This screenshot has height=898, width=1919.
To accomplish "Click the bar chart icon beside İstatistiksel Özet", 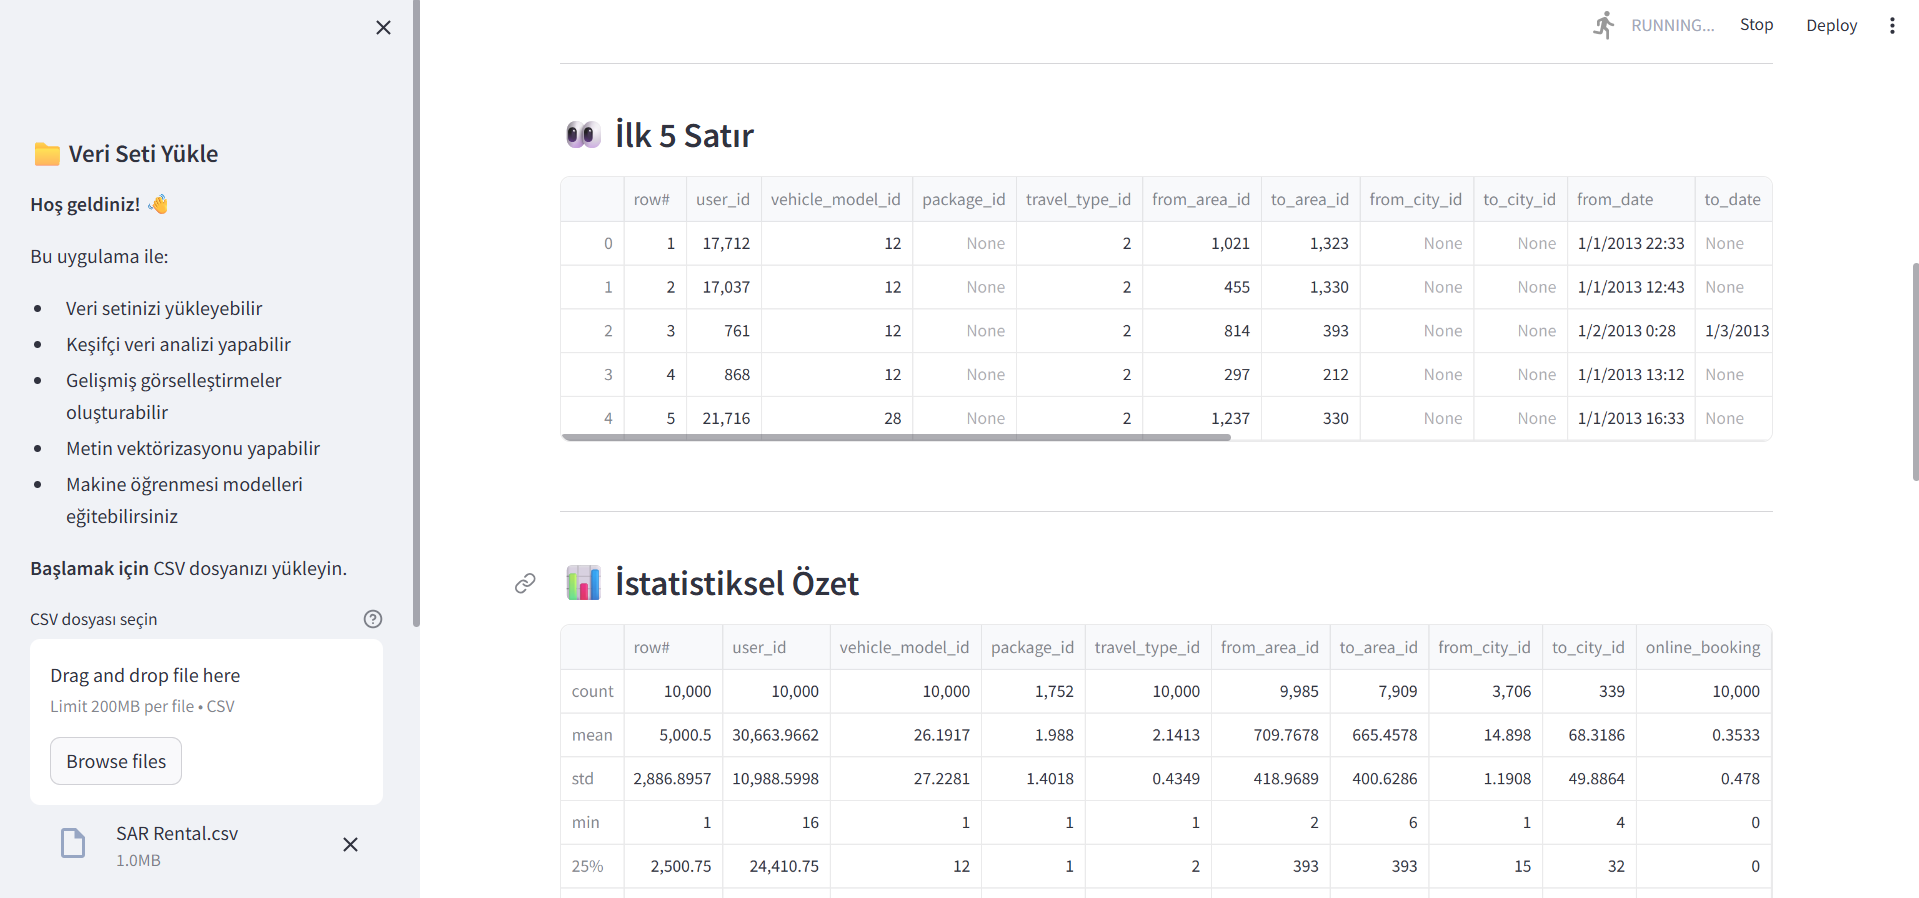I will tap(583, 583).
